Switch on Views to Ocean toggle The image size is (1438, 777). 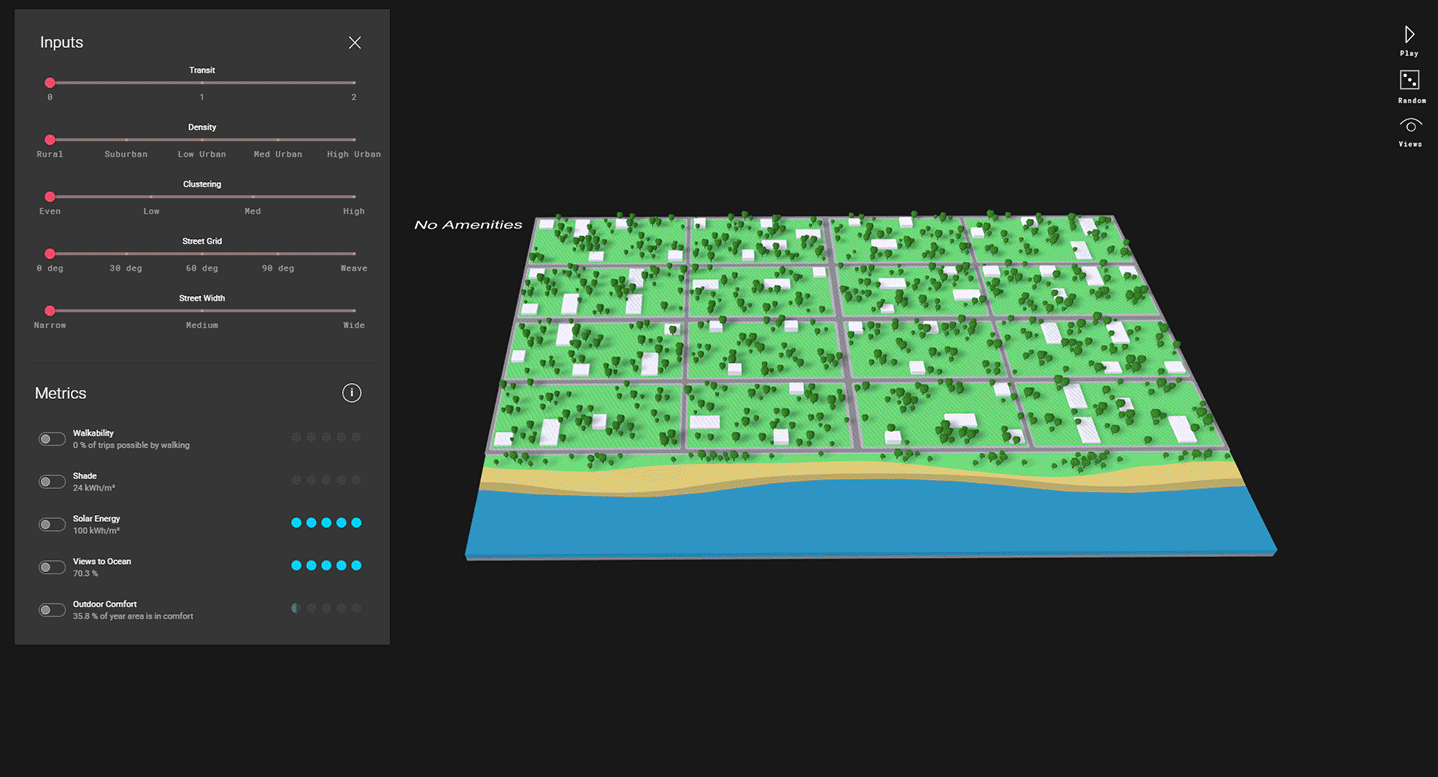[x=52, y=567]
